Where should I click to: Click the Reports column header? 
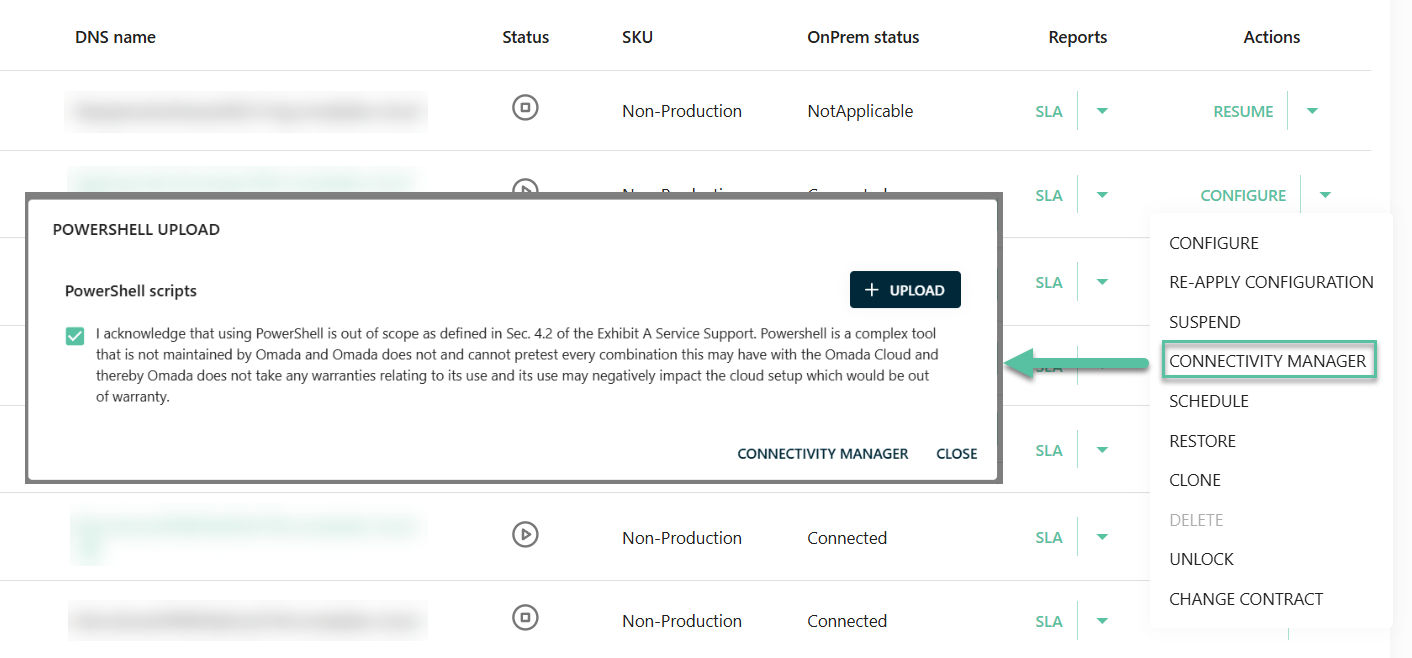point(1078,37)
